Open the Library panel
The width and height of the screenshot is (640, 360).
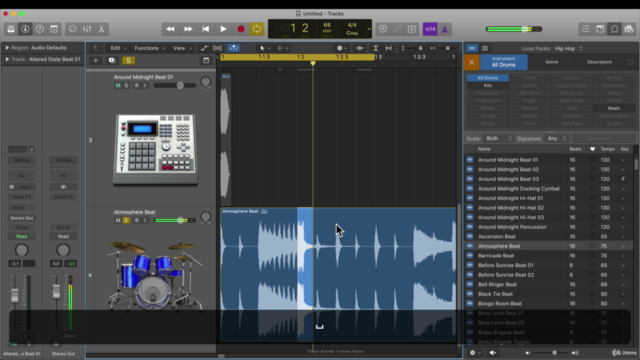click(x=11, y=29)
